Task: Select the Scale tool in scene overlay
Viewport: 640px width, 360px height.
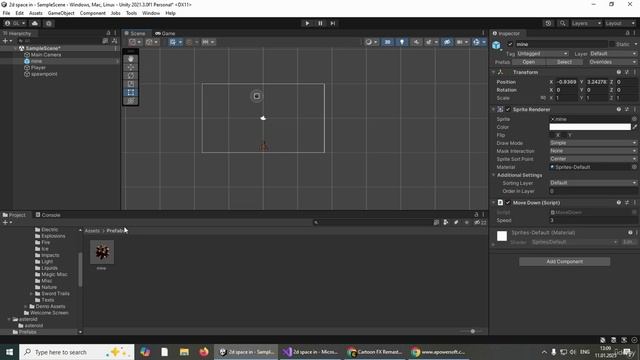Action: click(x=131, y=84)
